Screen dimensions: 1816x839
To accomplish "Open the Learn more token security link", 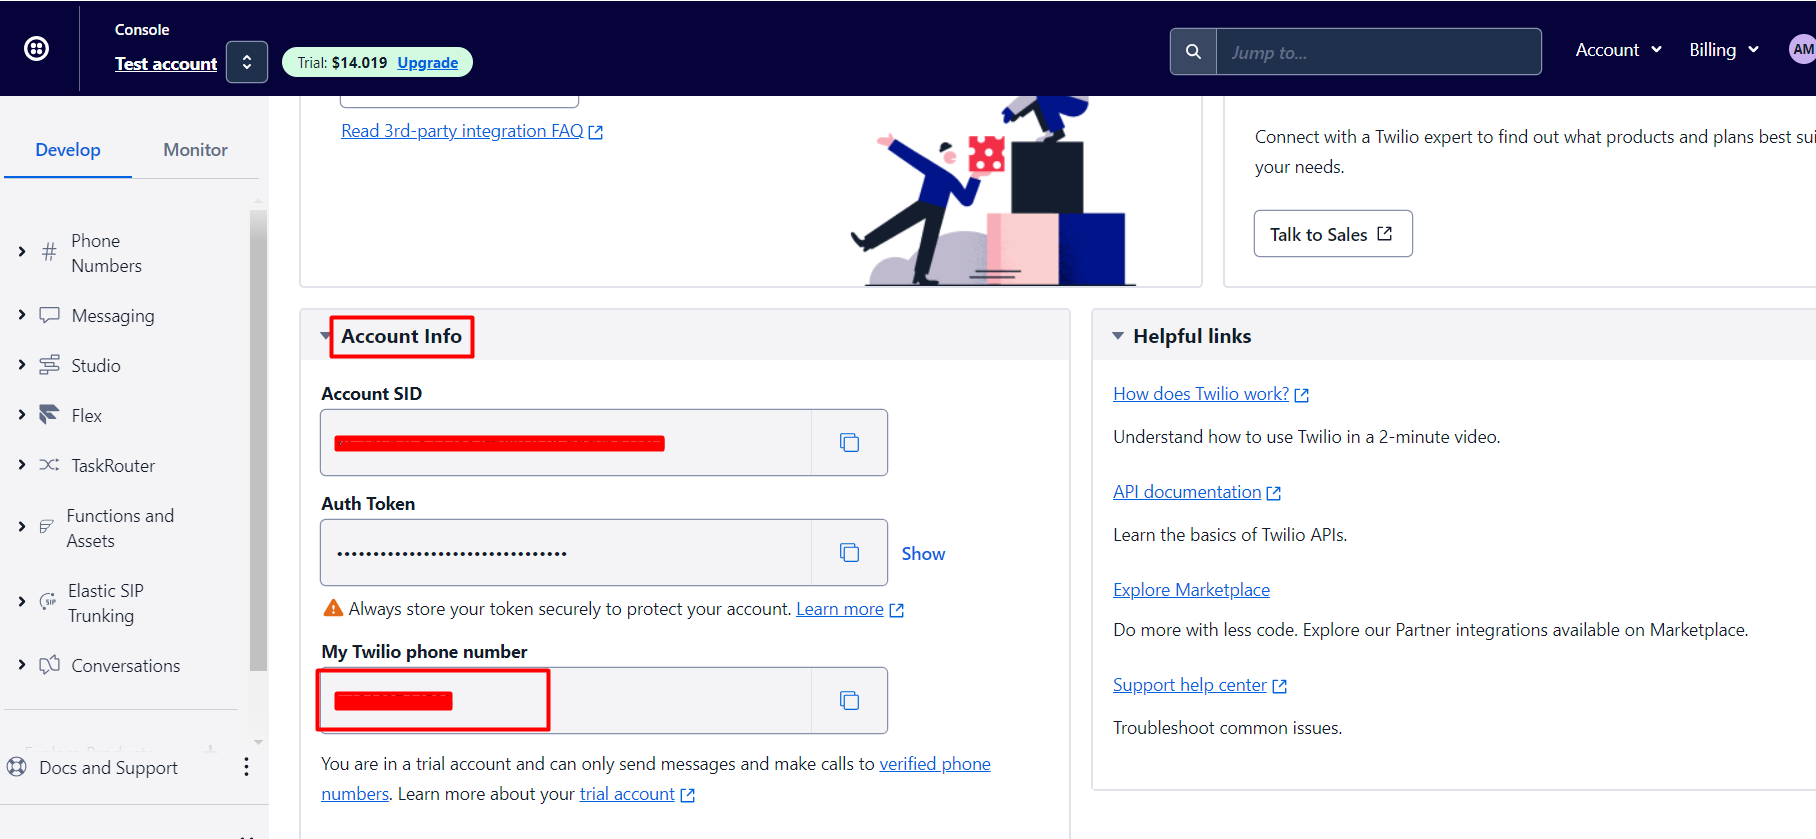I will tap(840, 609).
